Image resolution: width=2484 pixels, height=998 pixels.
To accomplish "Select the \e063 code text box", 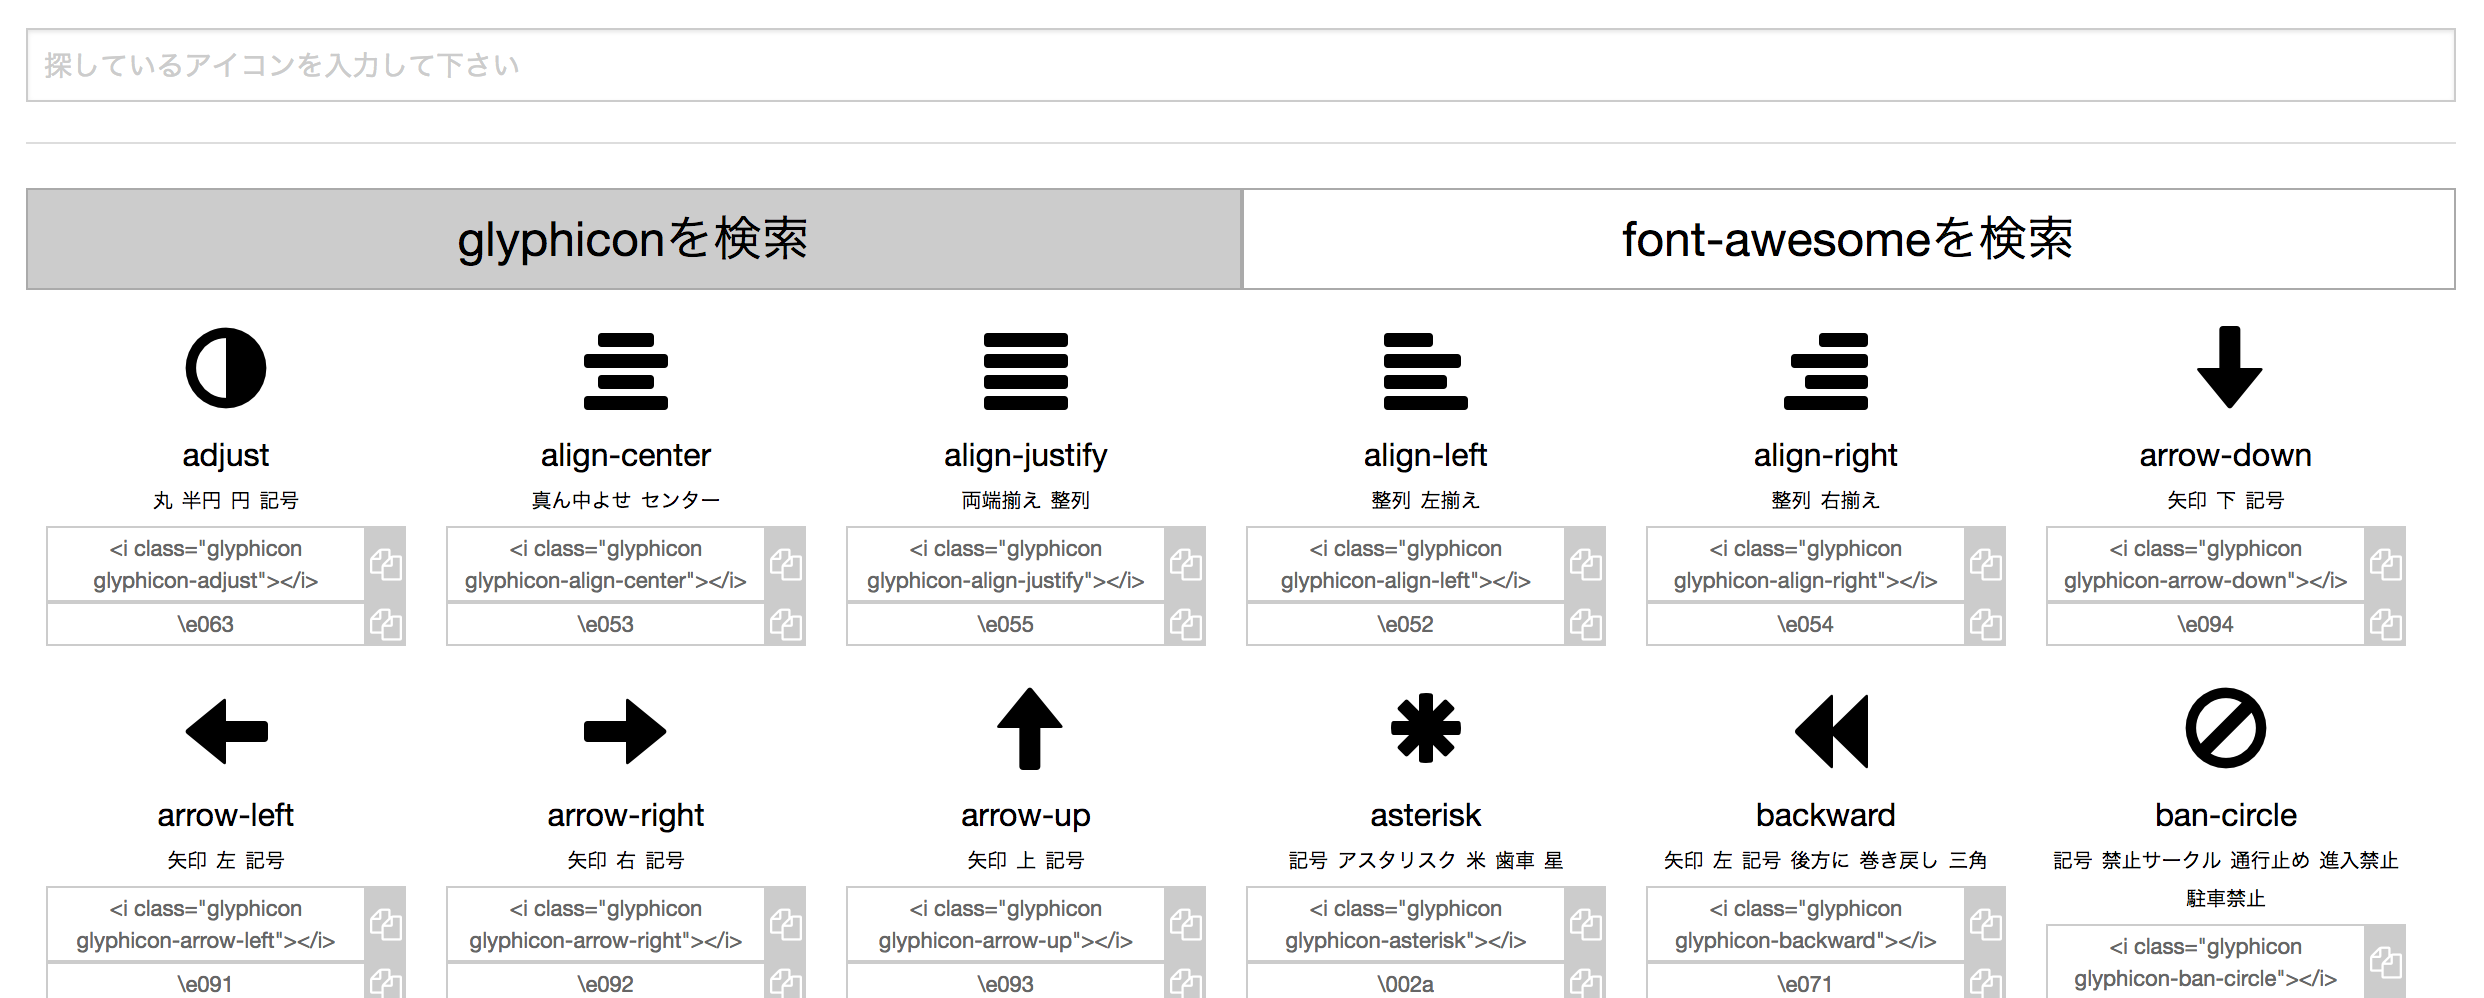I will click(x=206, y=624).
